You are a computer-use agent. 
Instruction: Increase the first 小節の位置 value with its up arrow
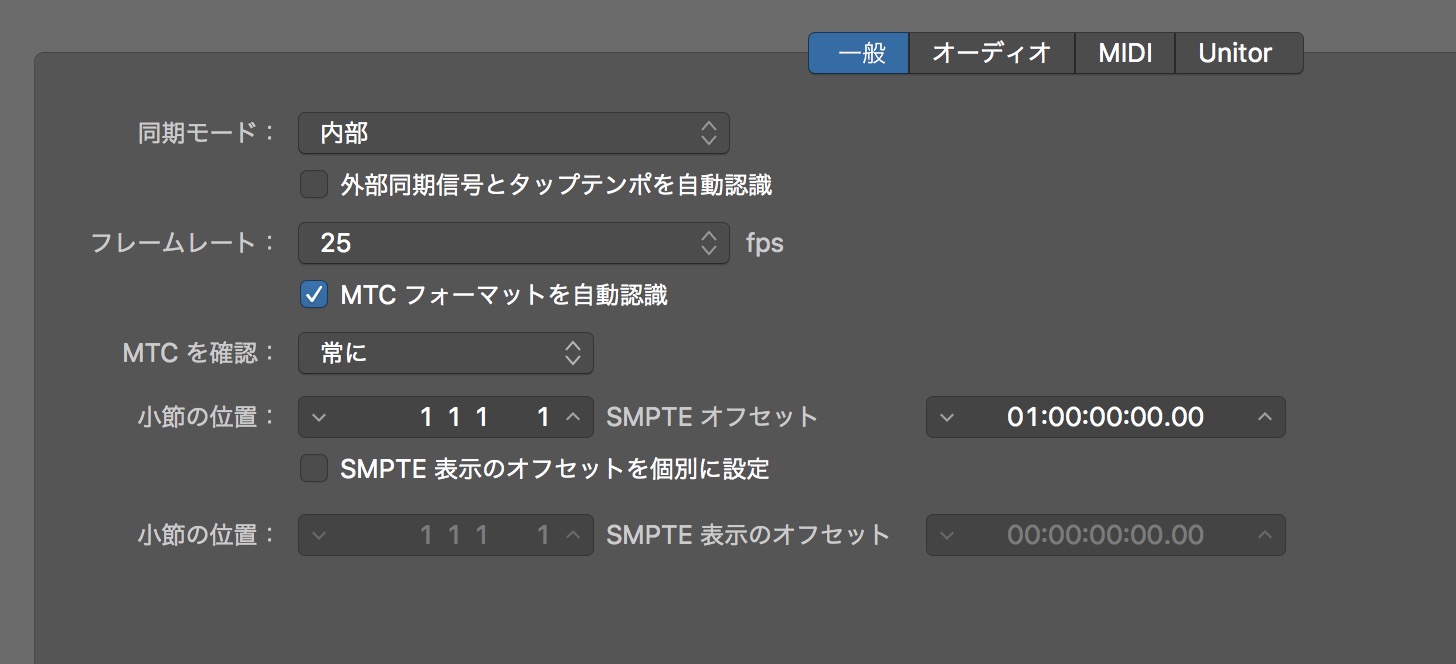573,417
